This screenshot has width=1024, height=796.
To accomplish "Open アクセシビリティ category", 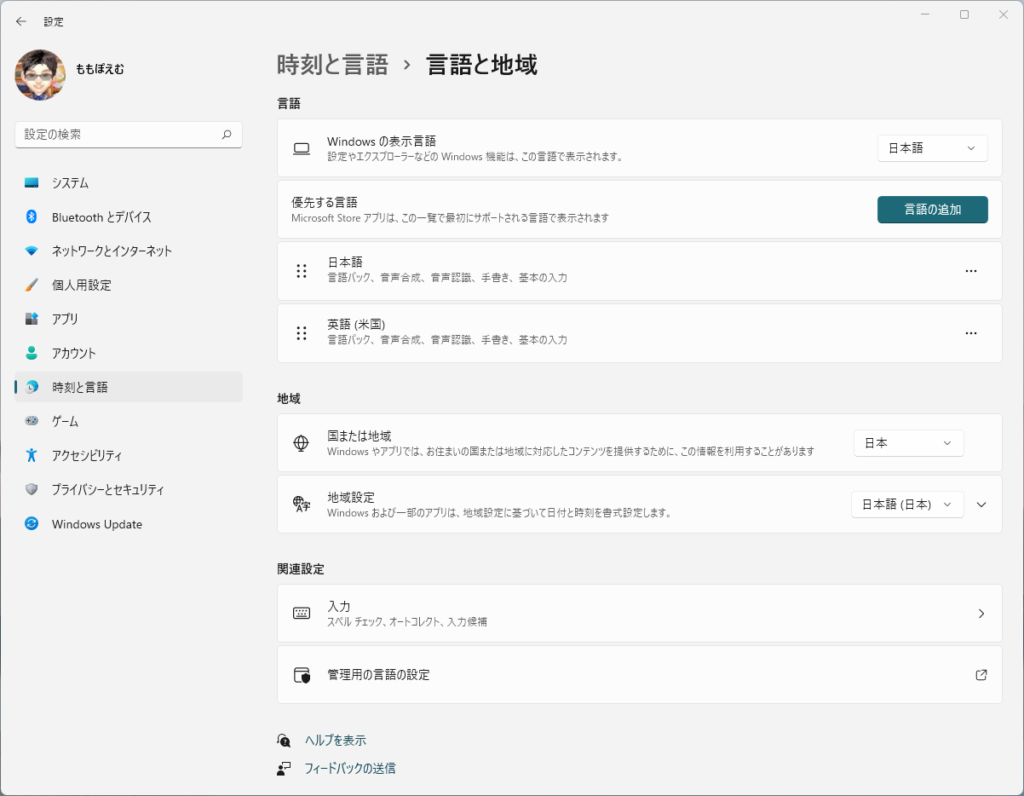I will 128,455.
